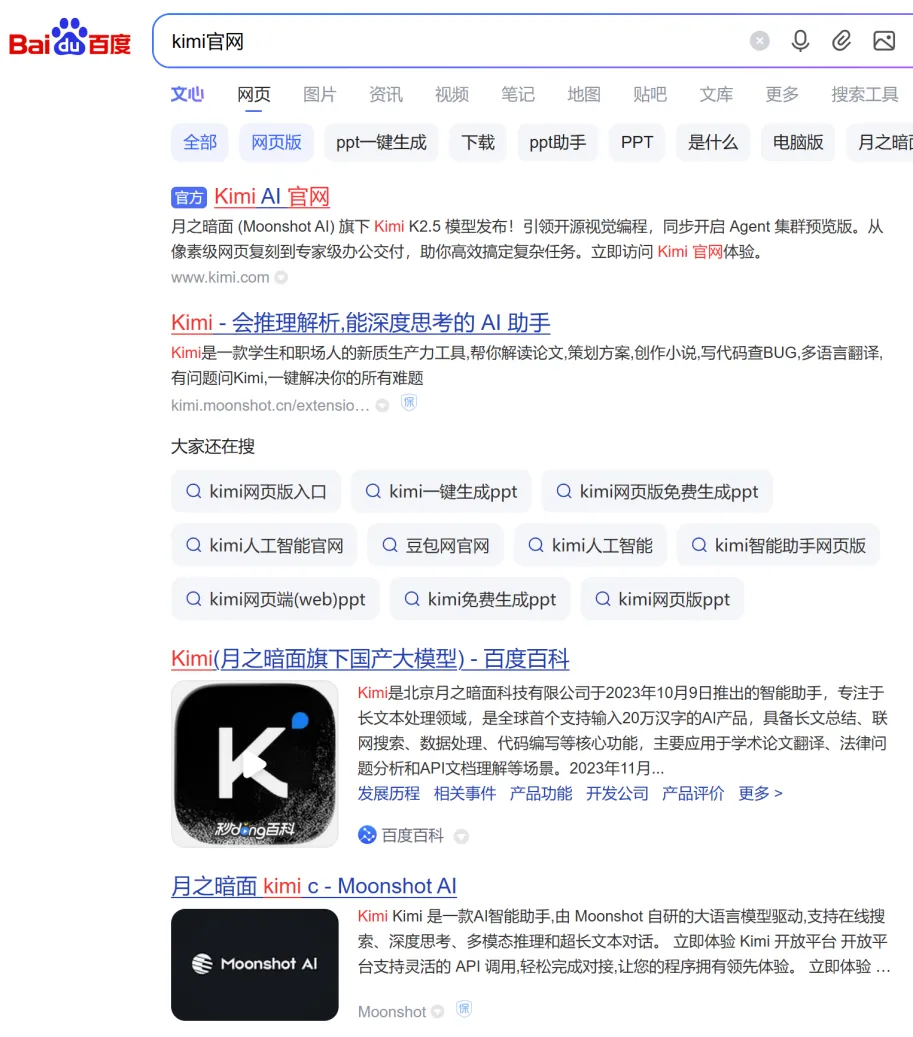Click the 官方 badge icon
This screenshot has width=913, height=1037.
189,197
